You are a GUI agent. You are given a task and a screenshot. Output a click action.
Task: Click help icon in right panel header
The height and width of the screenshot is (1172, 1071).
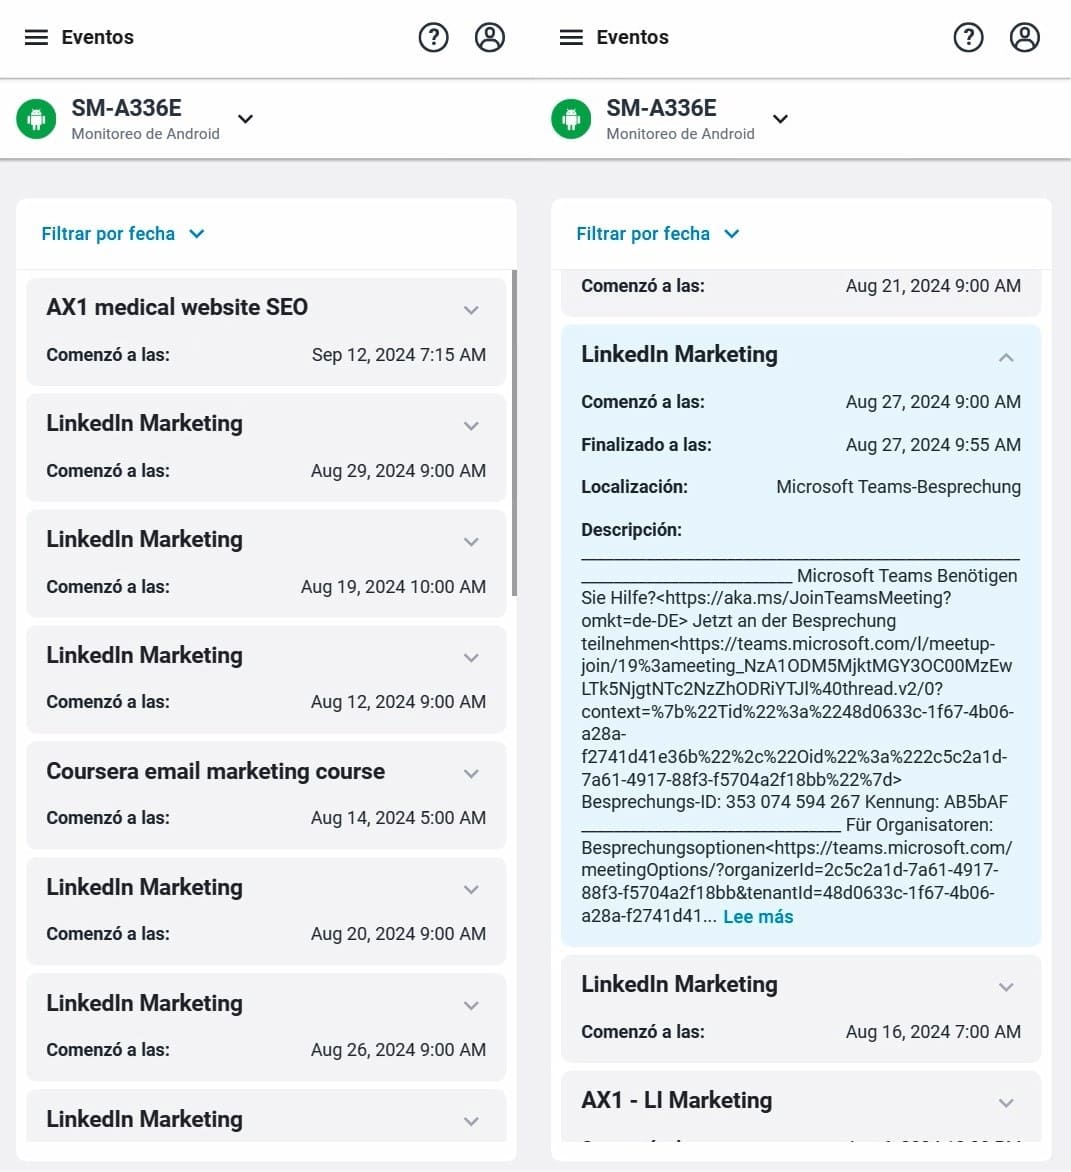969,37
